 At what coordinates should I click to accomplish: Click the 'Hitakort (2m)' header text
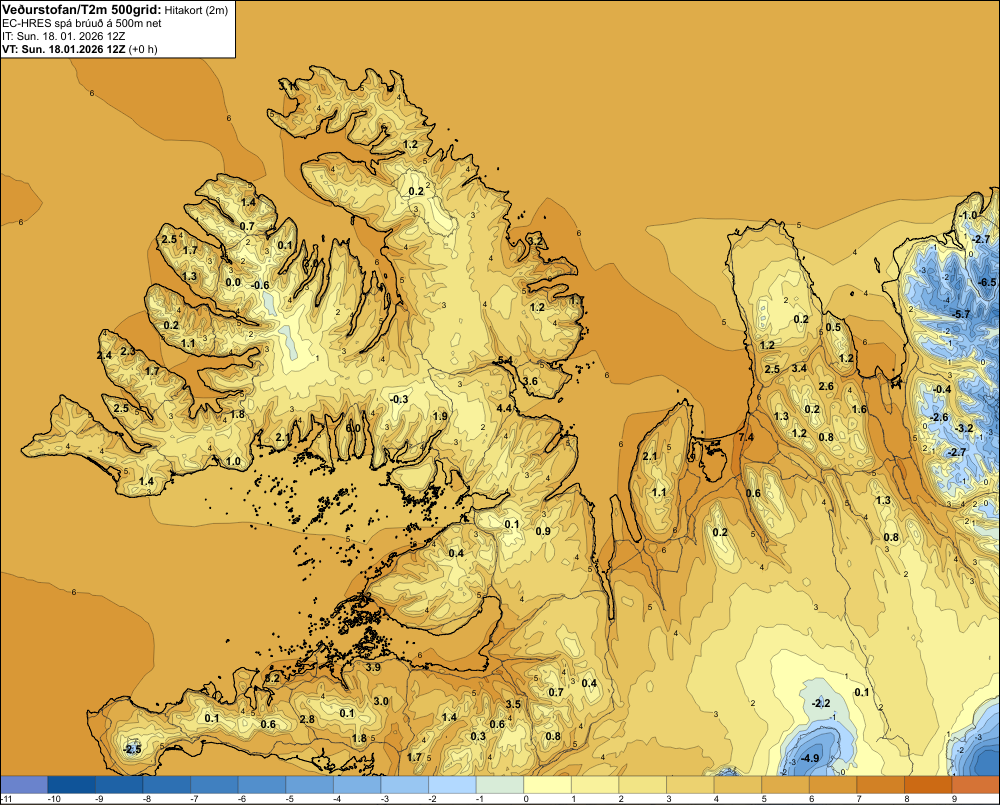click(x=196, y=10)
